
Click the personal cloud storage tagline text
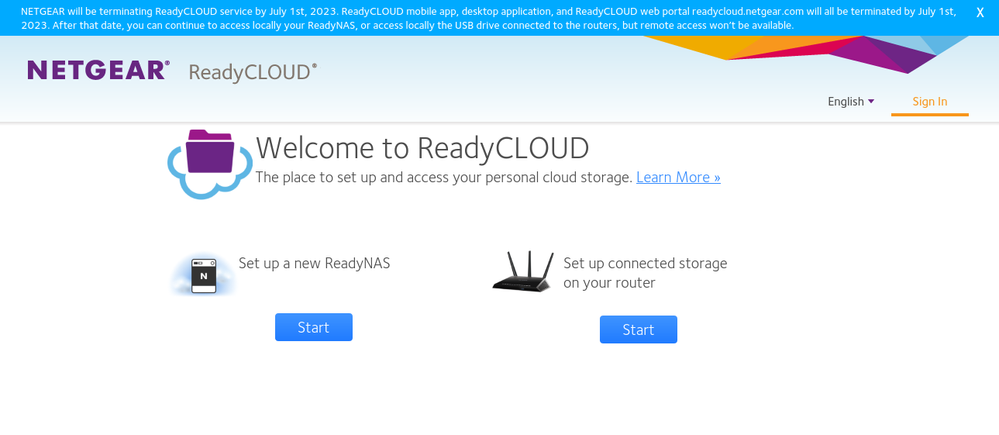click(x=444, y=177)
